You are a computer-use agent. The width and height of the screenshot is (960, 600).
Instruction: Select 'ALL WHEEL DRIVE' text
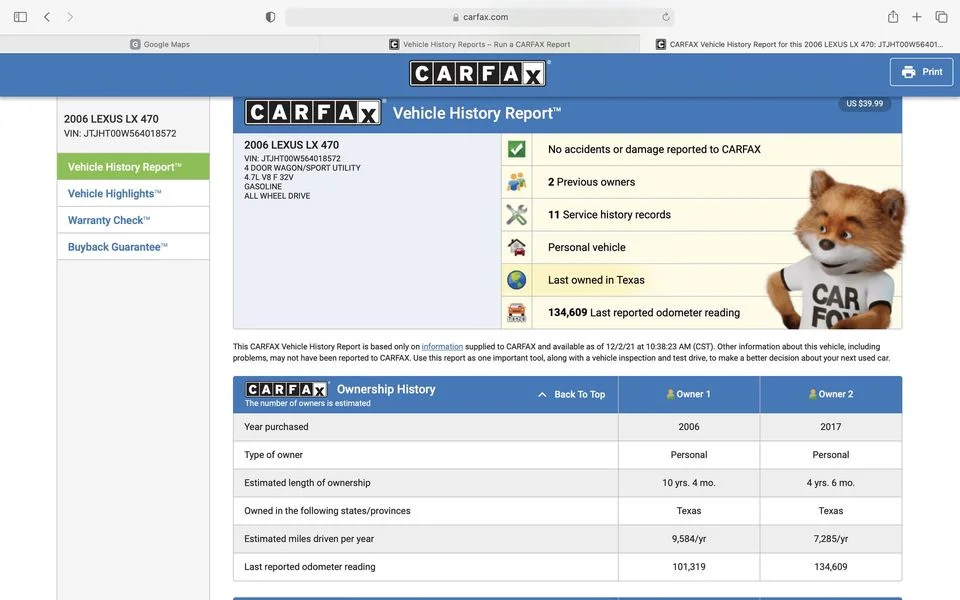277,196
